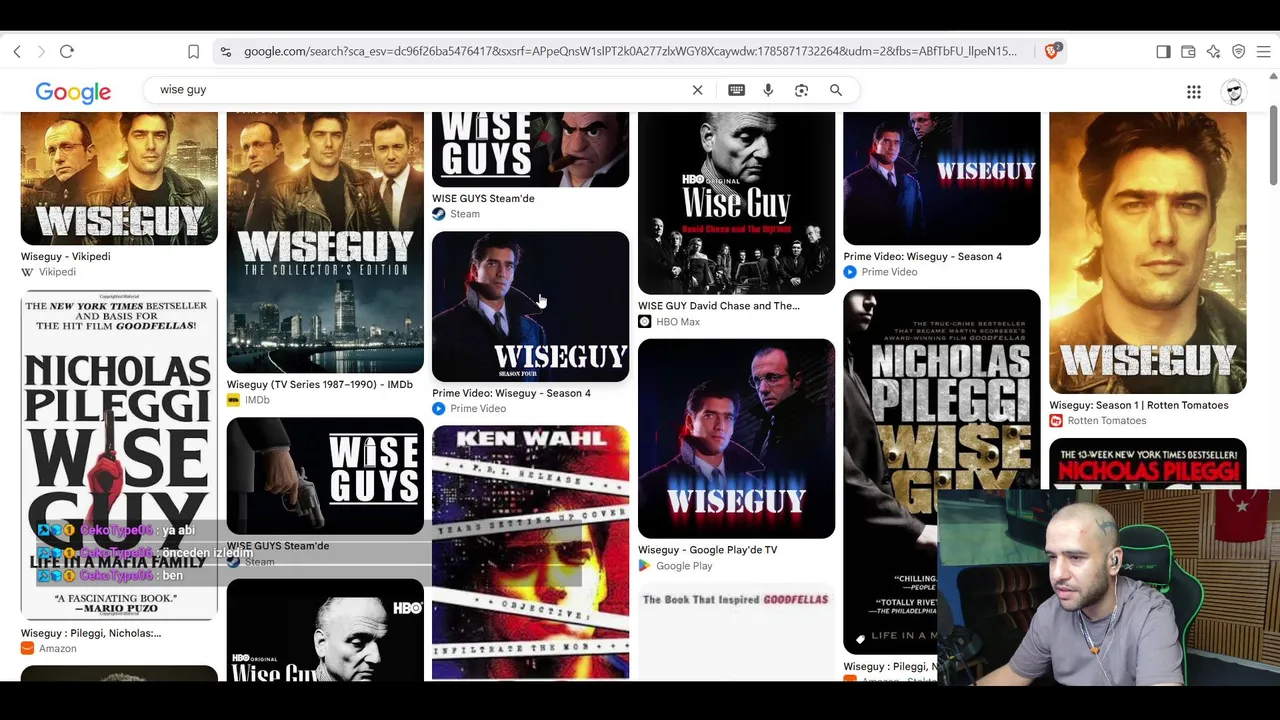The width and height of the screenshot is (1280, 720).
Task: Submit the search with the magnifier icon
Action: click(836, 90)
